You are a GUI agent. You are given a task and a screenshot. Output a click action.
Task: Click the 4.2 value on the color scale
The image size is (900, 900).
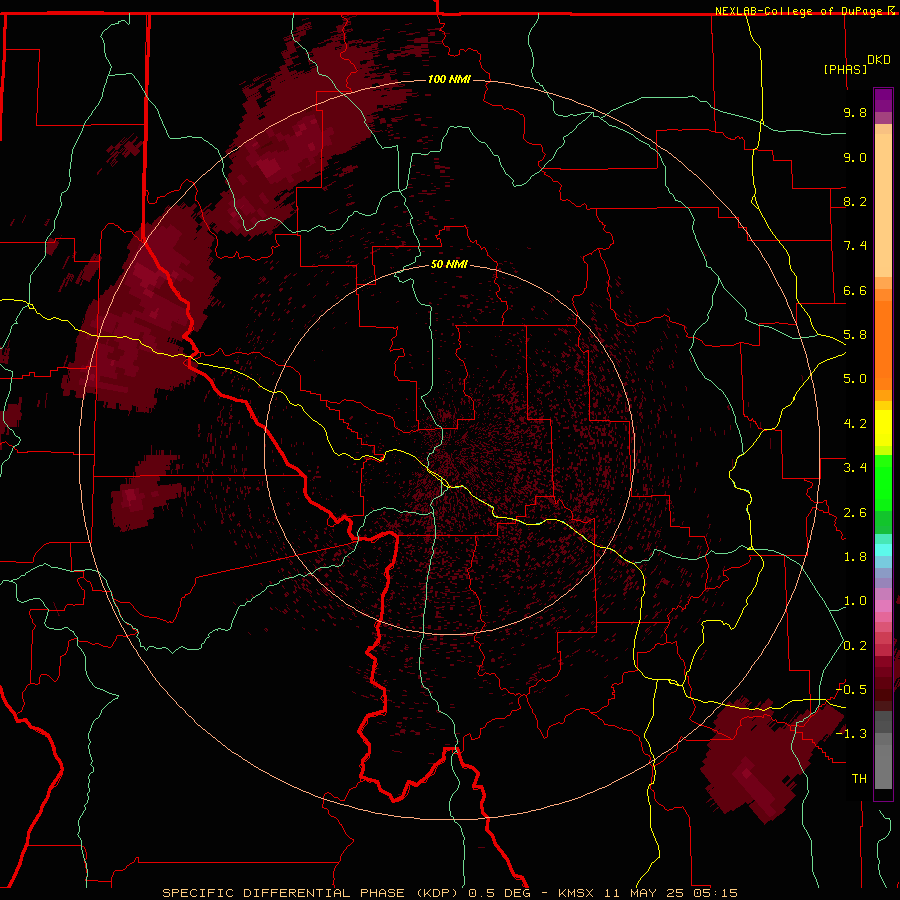pyautogui.click(x=855, y=424)
